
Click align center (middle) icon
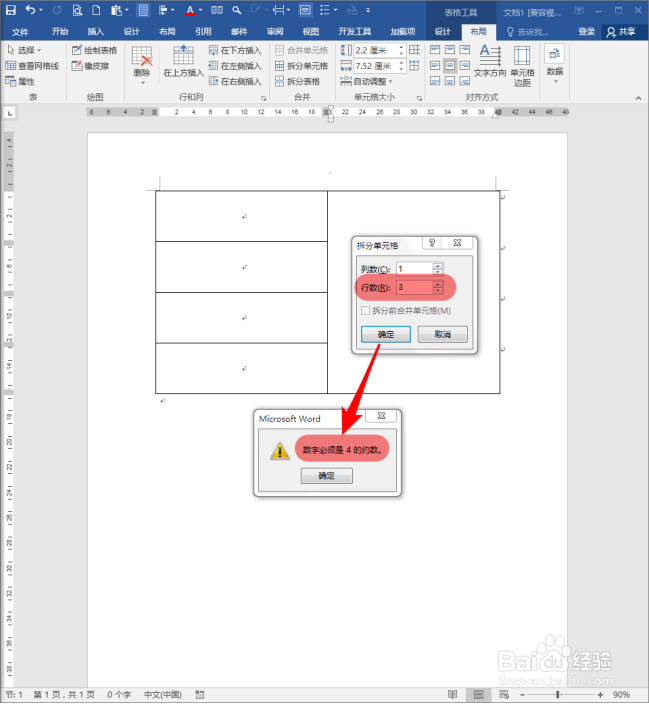point(450,66)
